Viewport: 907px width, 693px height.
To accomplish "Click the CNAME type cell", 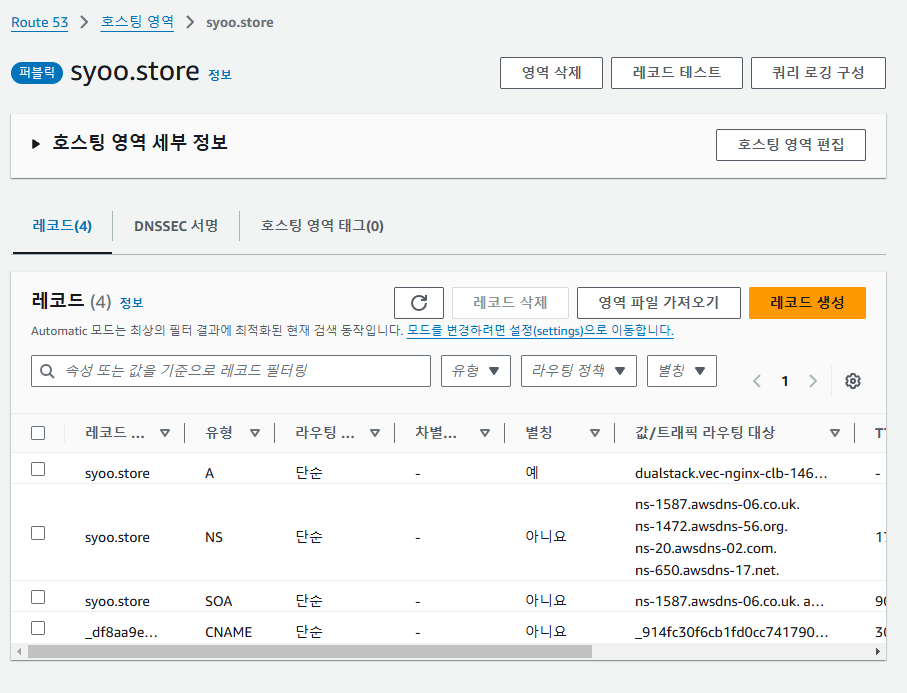I will (228, 632).
